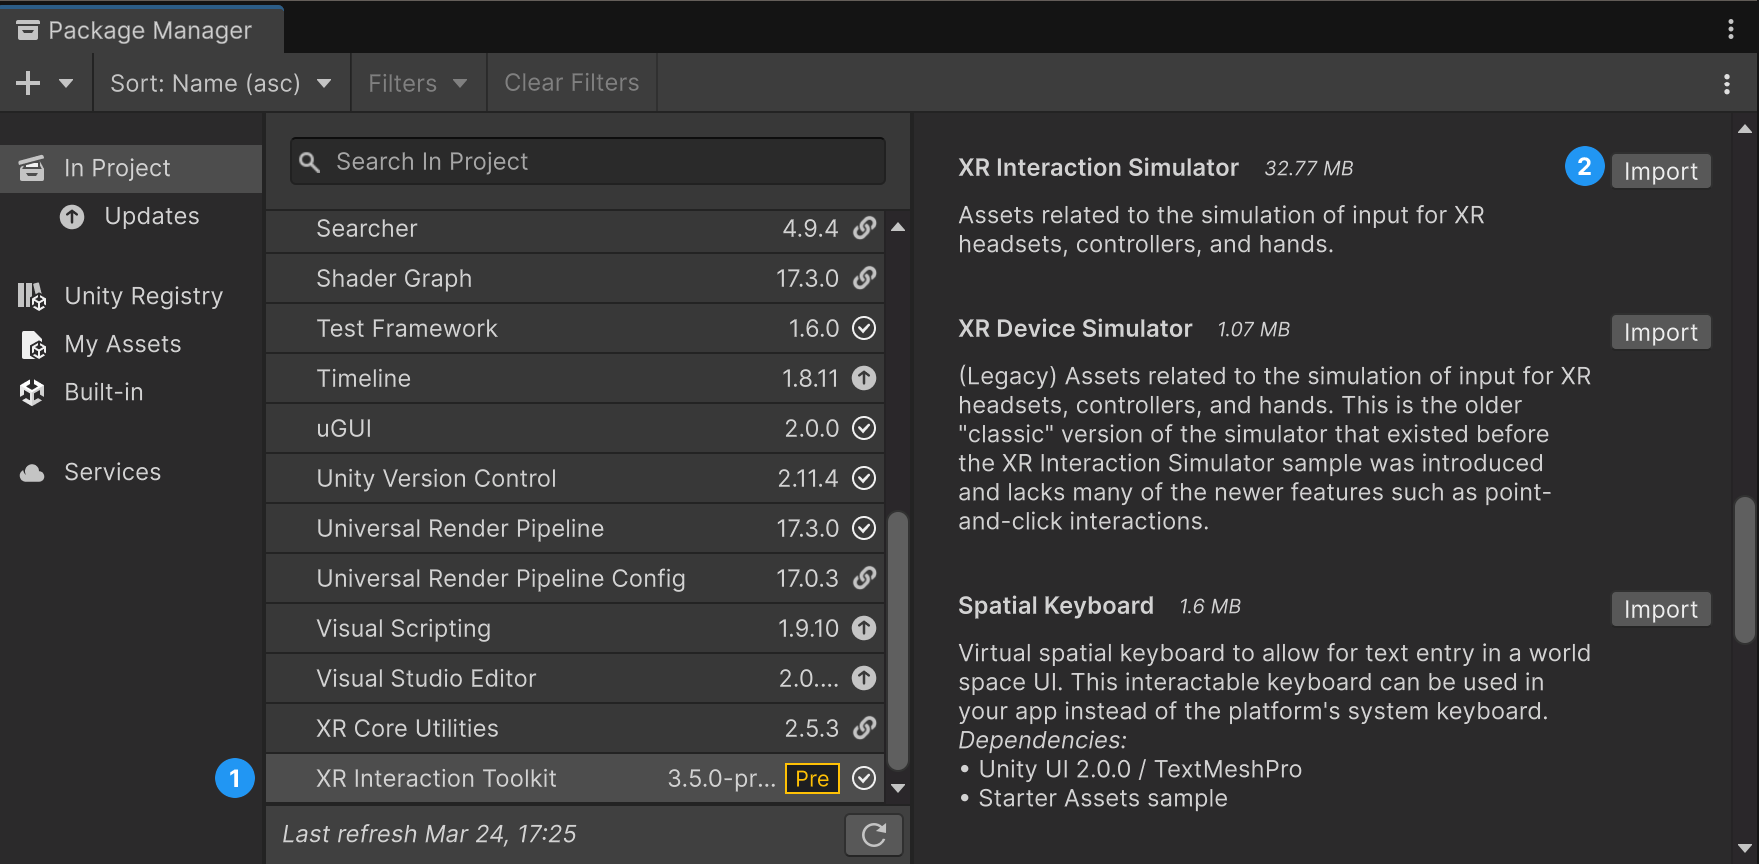Screen dimensions: 1759x864
Task: Open the add package dropdown arrow
Action: pos(66,83)
